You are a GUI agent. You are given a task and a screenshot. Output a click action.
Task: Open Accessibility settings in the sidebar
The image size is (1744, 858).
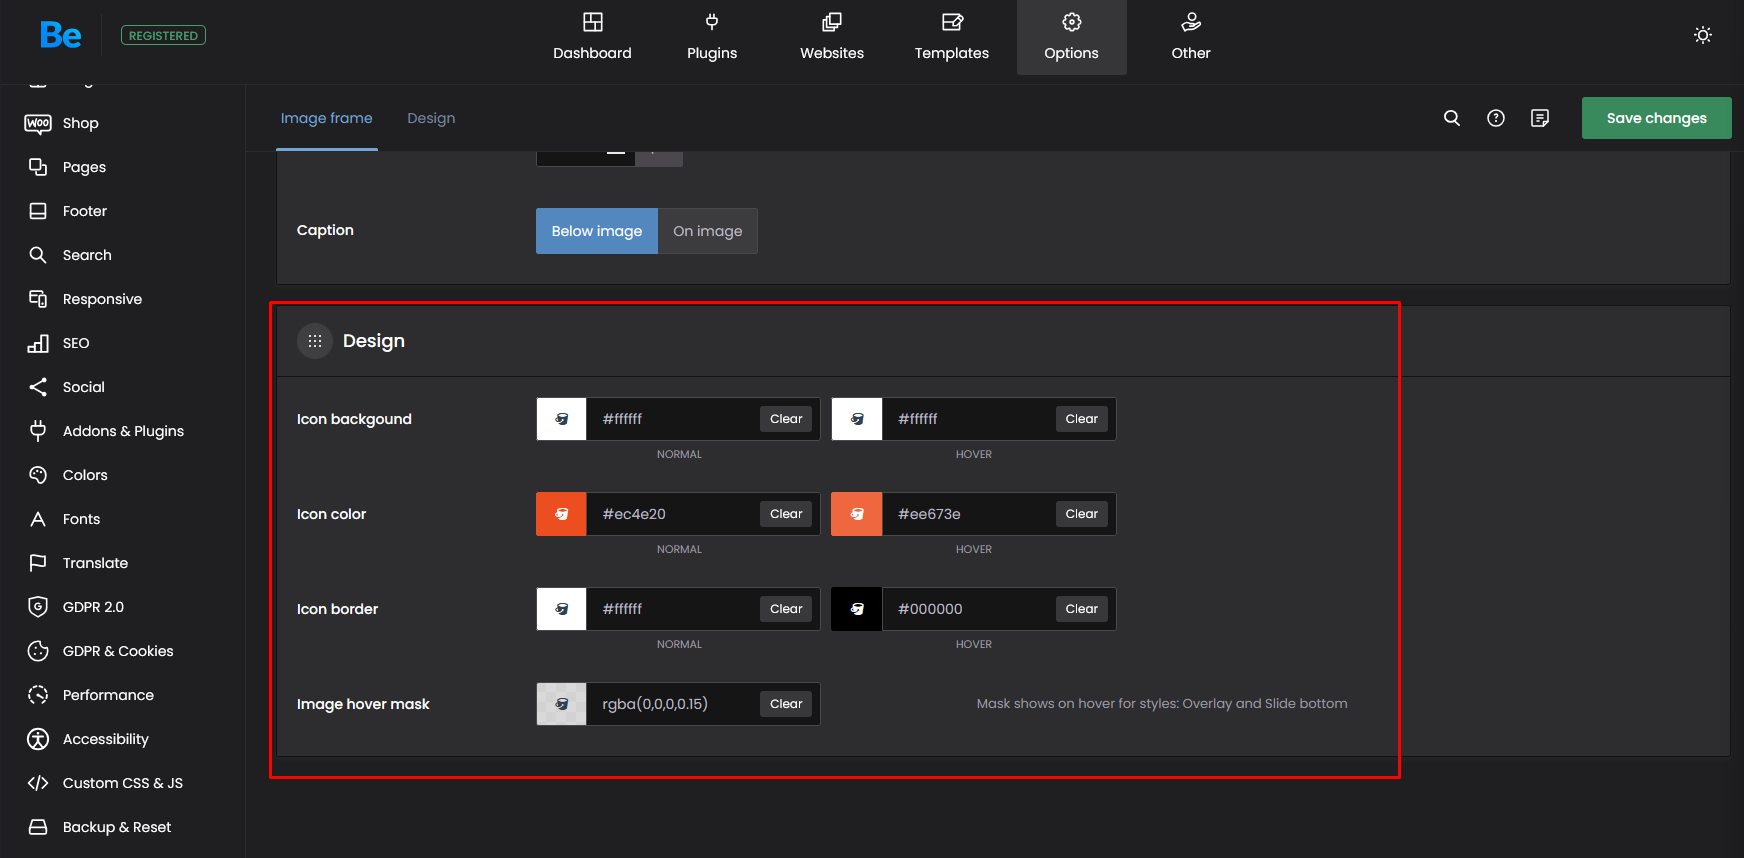pos(105,739)
